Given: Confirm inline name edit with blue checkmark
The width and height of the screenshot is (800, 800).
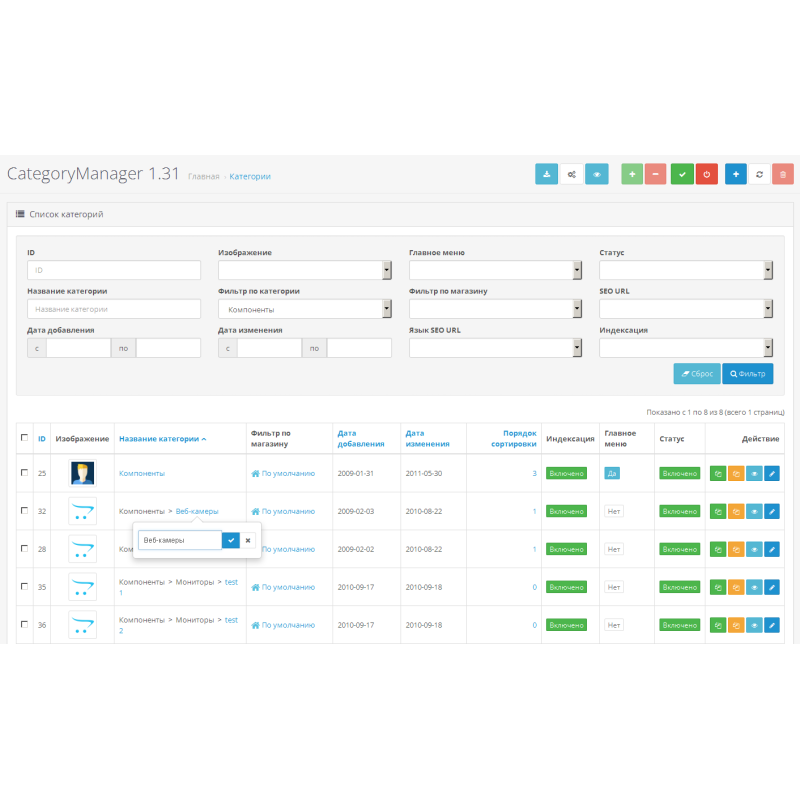Looking at the screenshot, I should pos(231,540).
